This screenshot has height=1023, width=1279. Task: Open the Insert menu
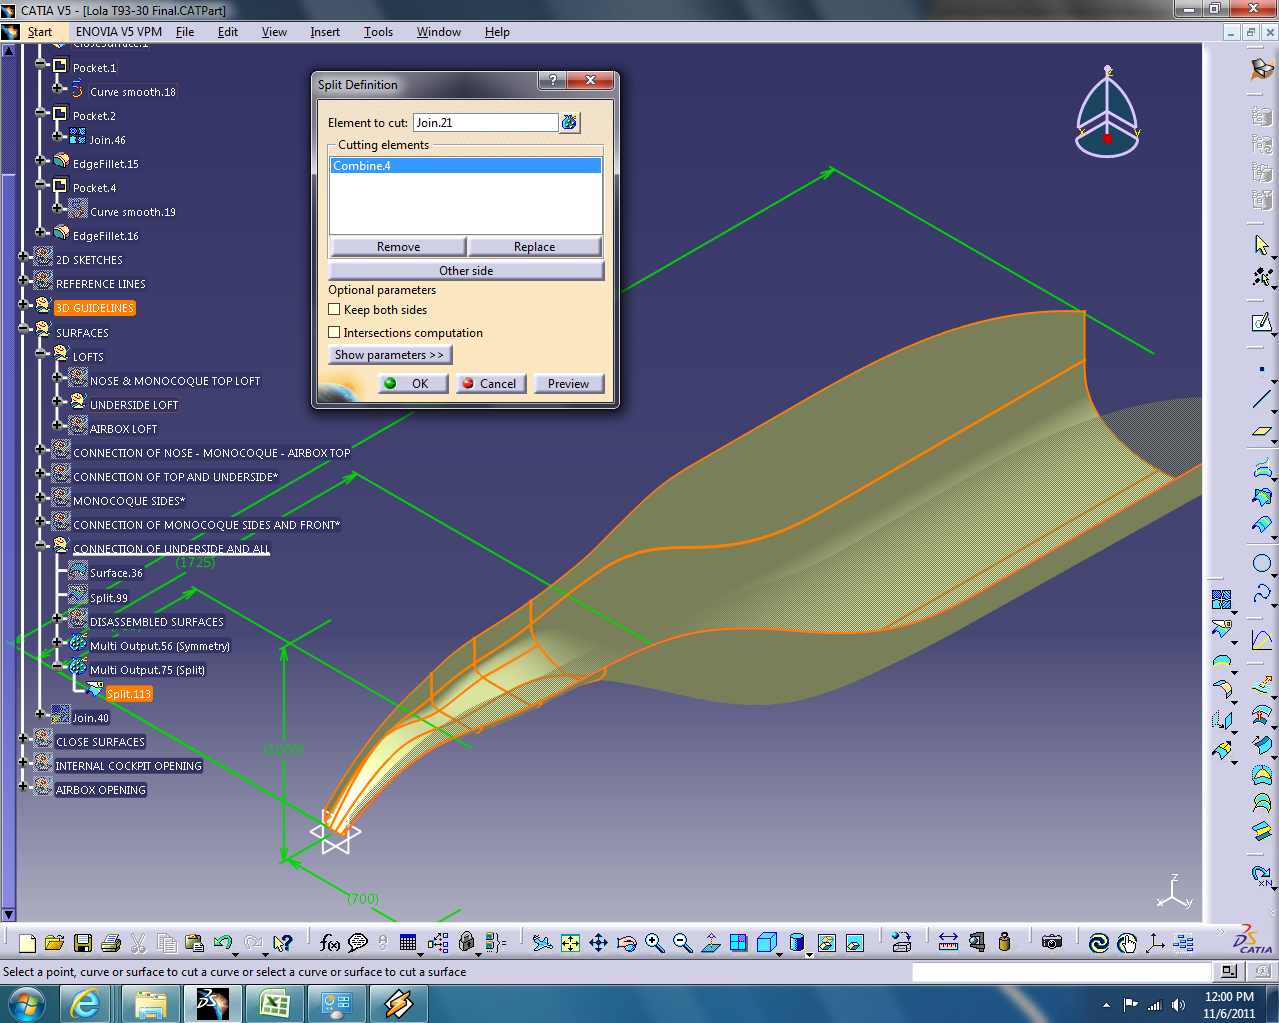[x=325, y=32]
